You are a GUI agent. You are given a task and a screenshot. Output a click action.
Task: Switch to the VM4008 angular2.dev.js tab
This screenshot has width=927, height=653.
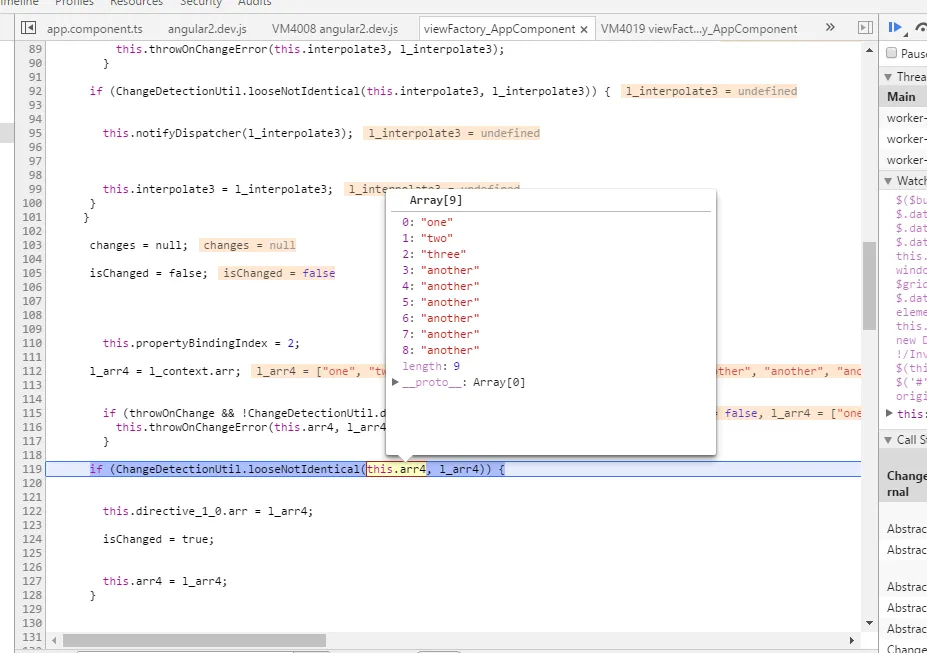pos(335,29)
